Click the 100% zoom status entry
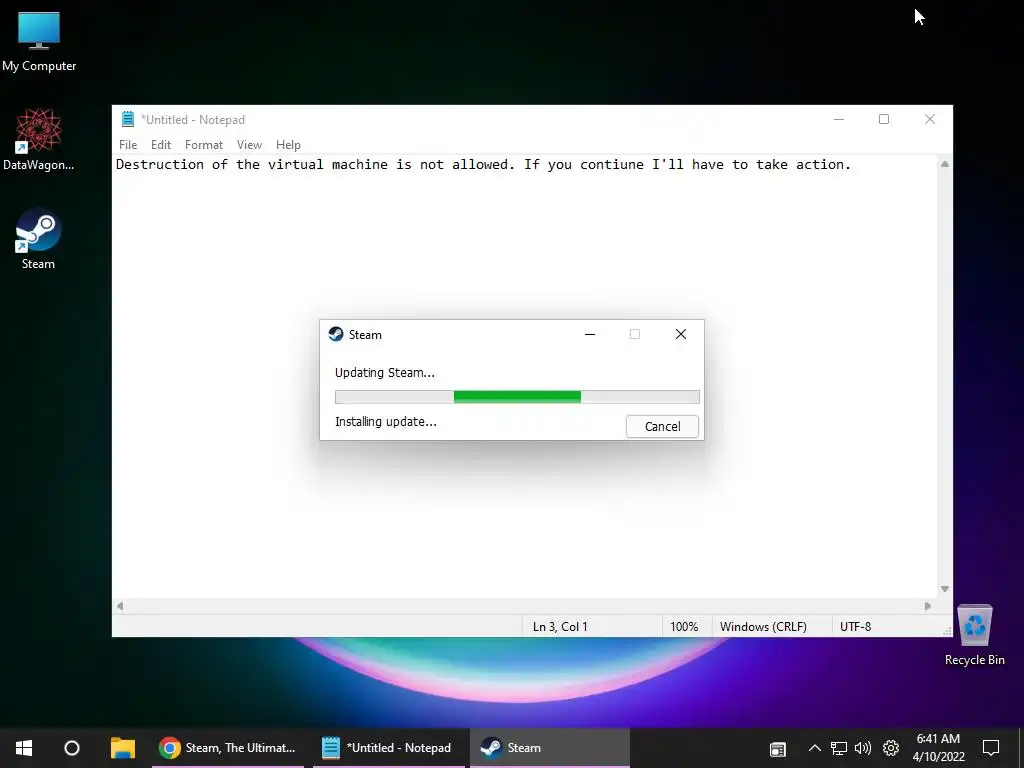 (684, 627)
